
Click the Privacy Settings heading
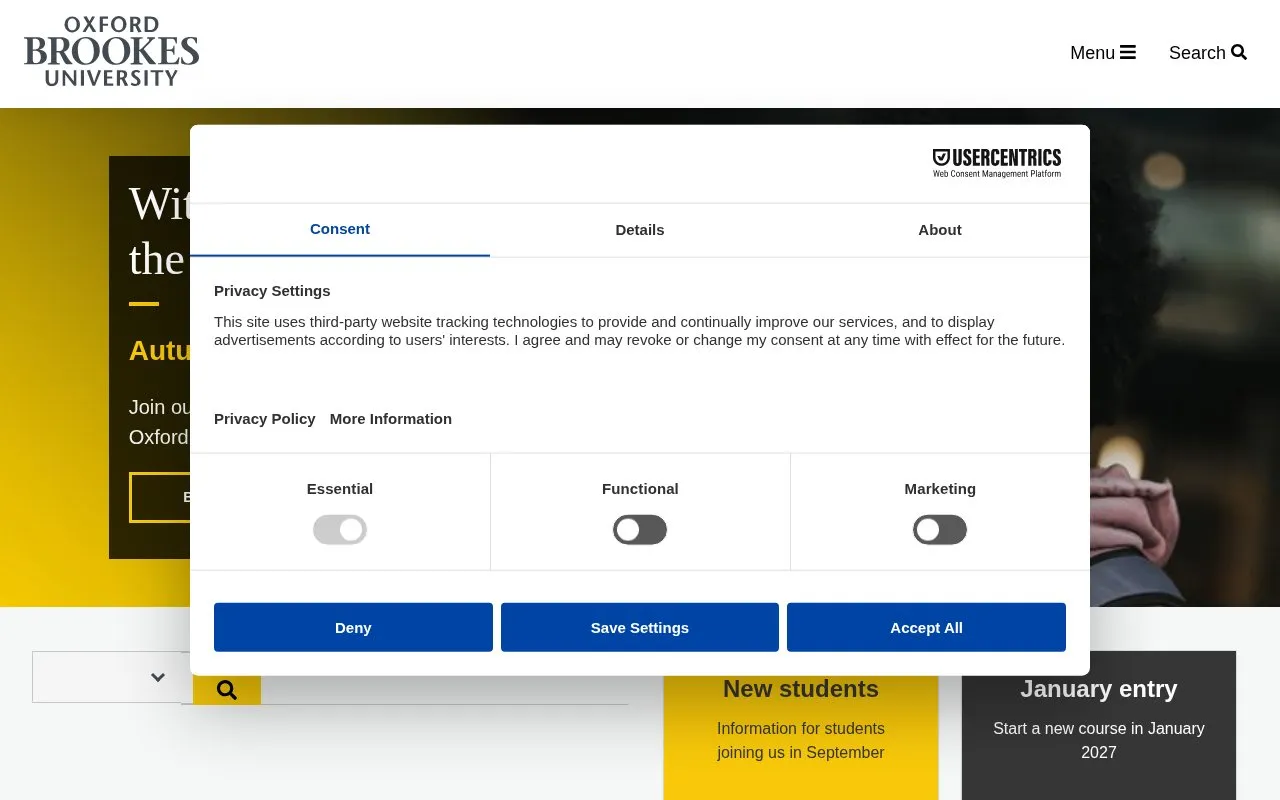pyautogui.click(x=272, y=291)
